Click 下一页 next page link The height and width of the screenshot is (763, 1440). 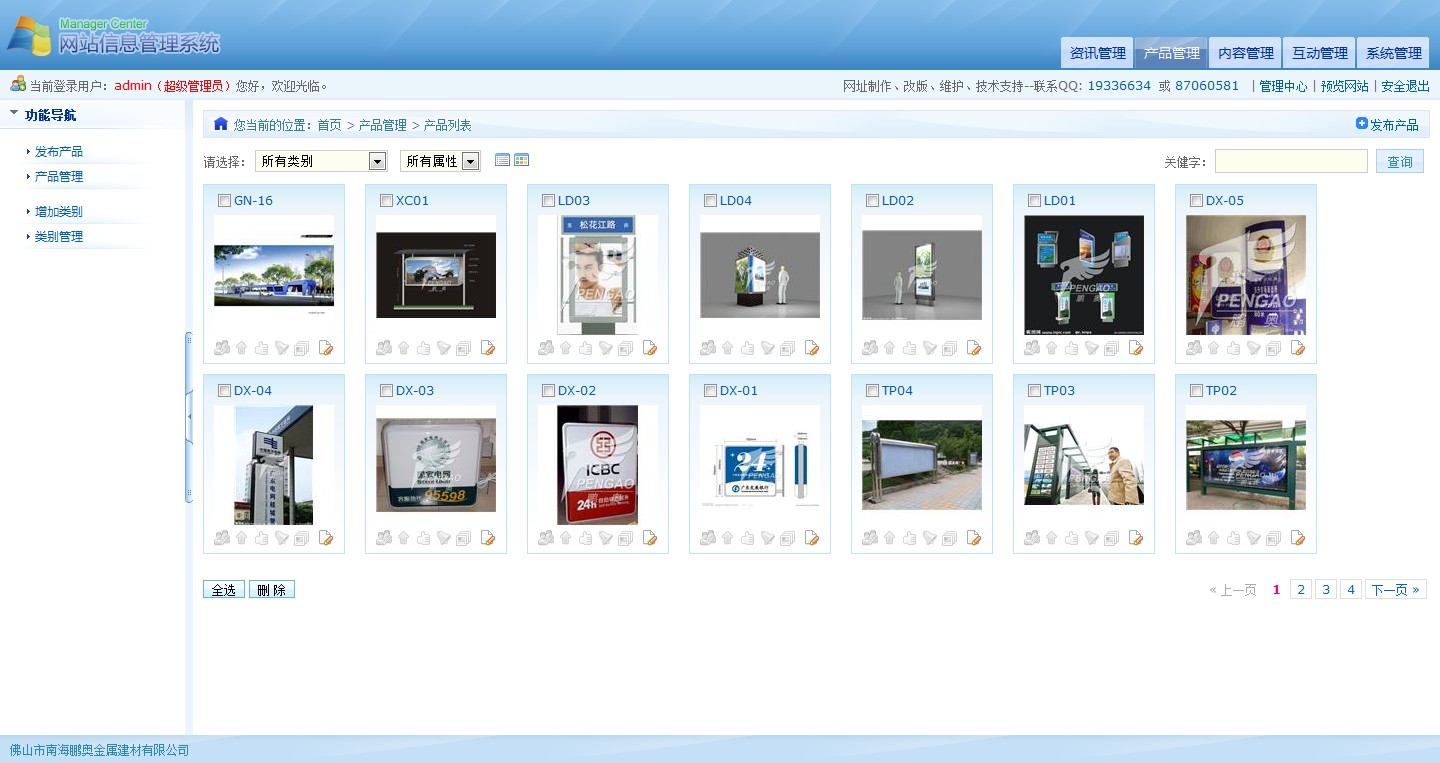[x=1396, y=590]
